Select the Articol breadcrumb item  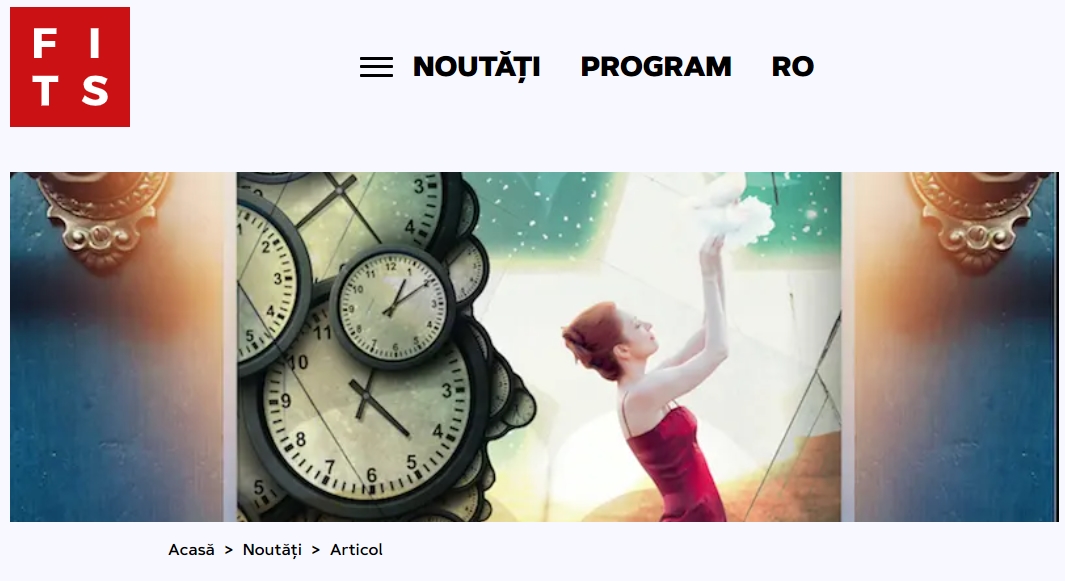point(357,550)
